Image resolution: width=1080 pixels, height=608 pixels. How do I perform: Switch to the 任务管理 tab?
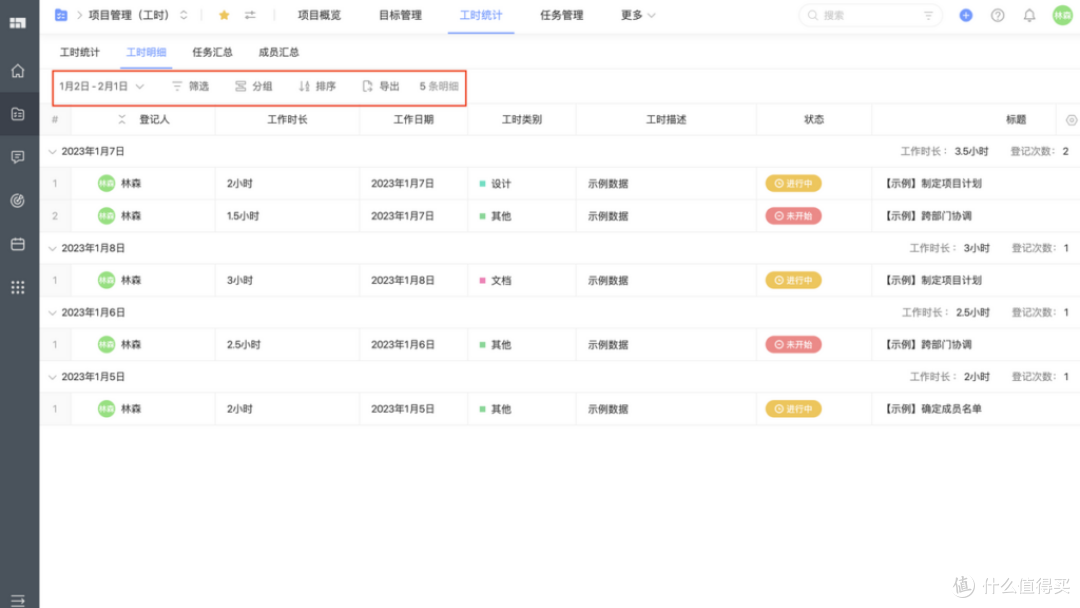[561, 15]
